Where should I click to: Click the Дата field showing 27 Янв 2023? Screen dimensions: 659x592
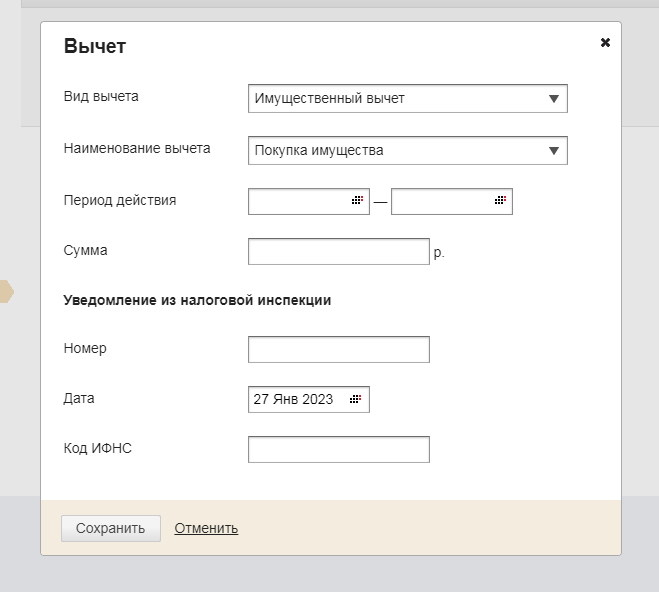coord(296,399)
